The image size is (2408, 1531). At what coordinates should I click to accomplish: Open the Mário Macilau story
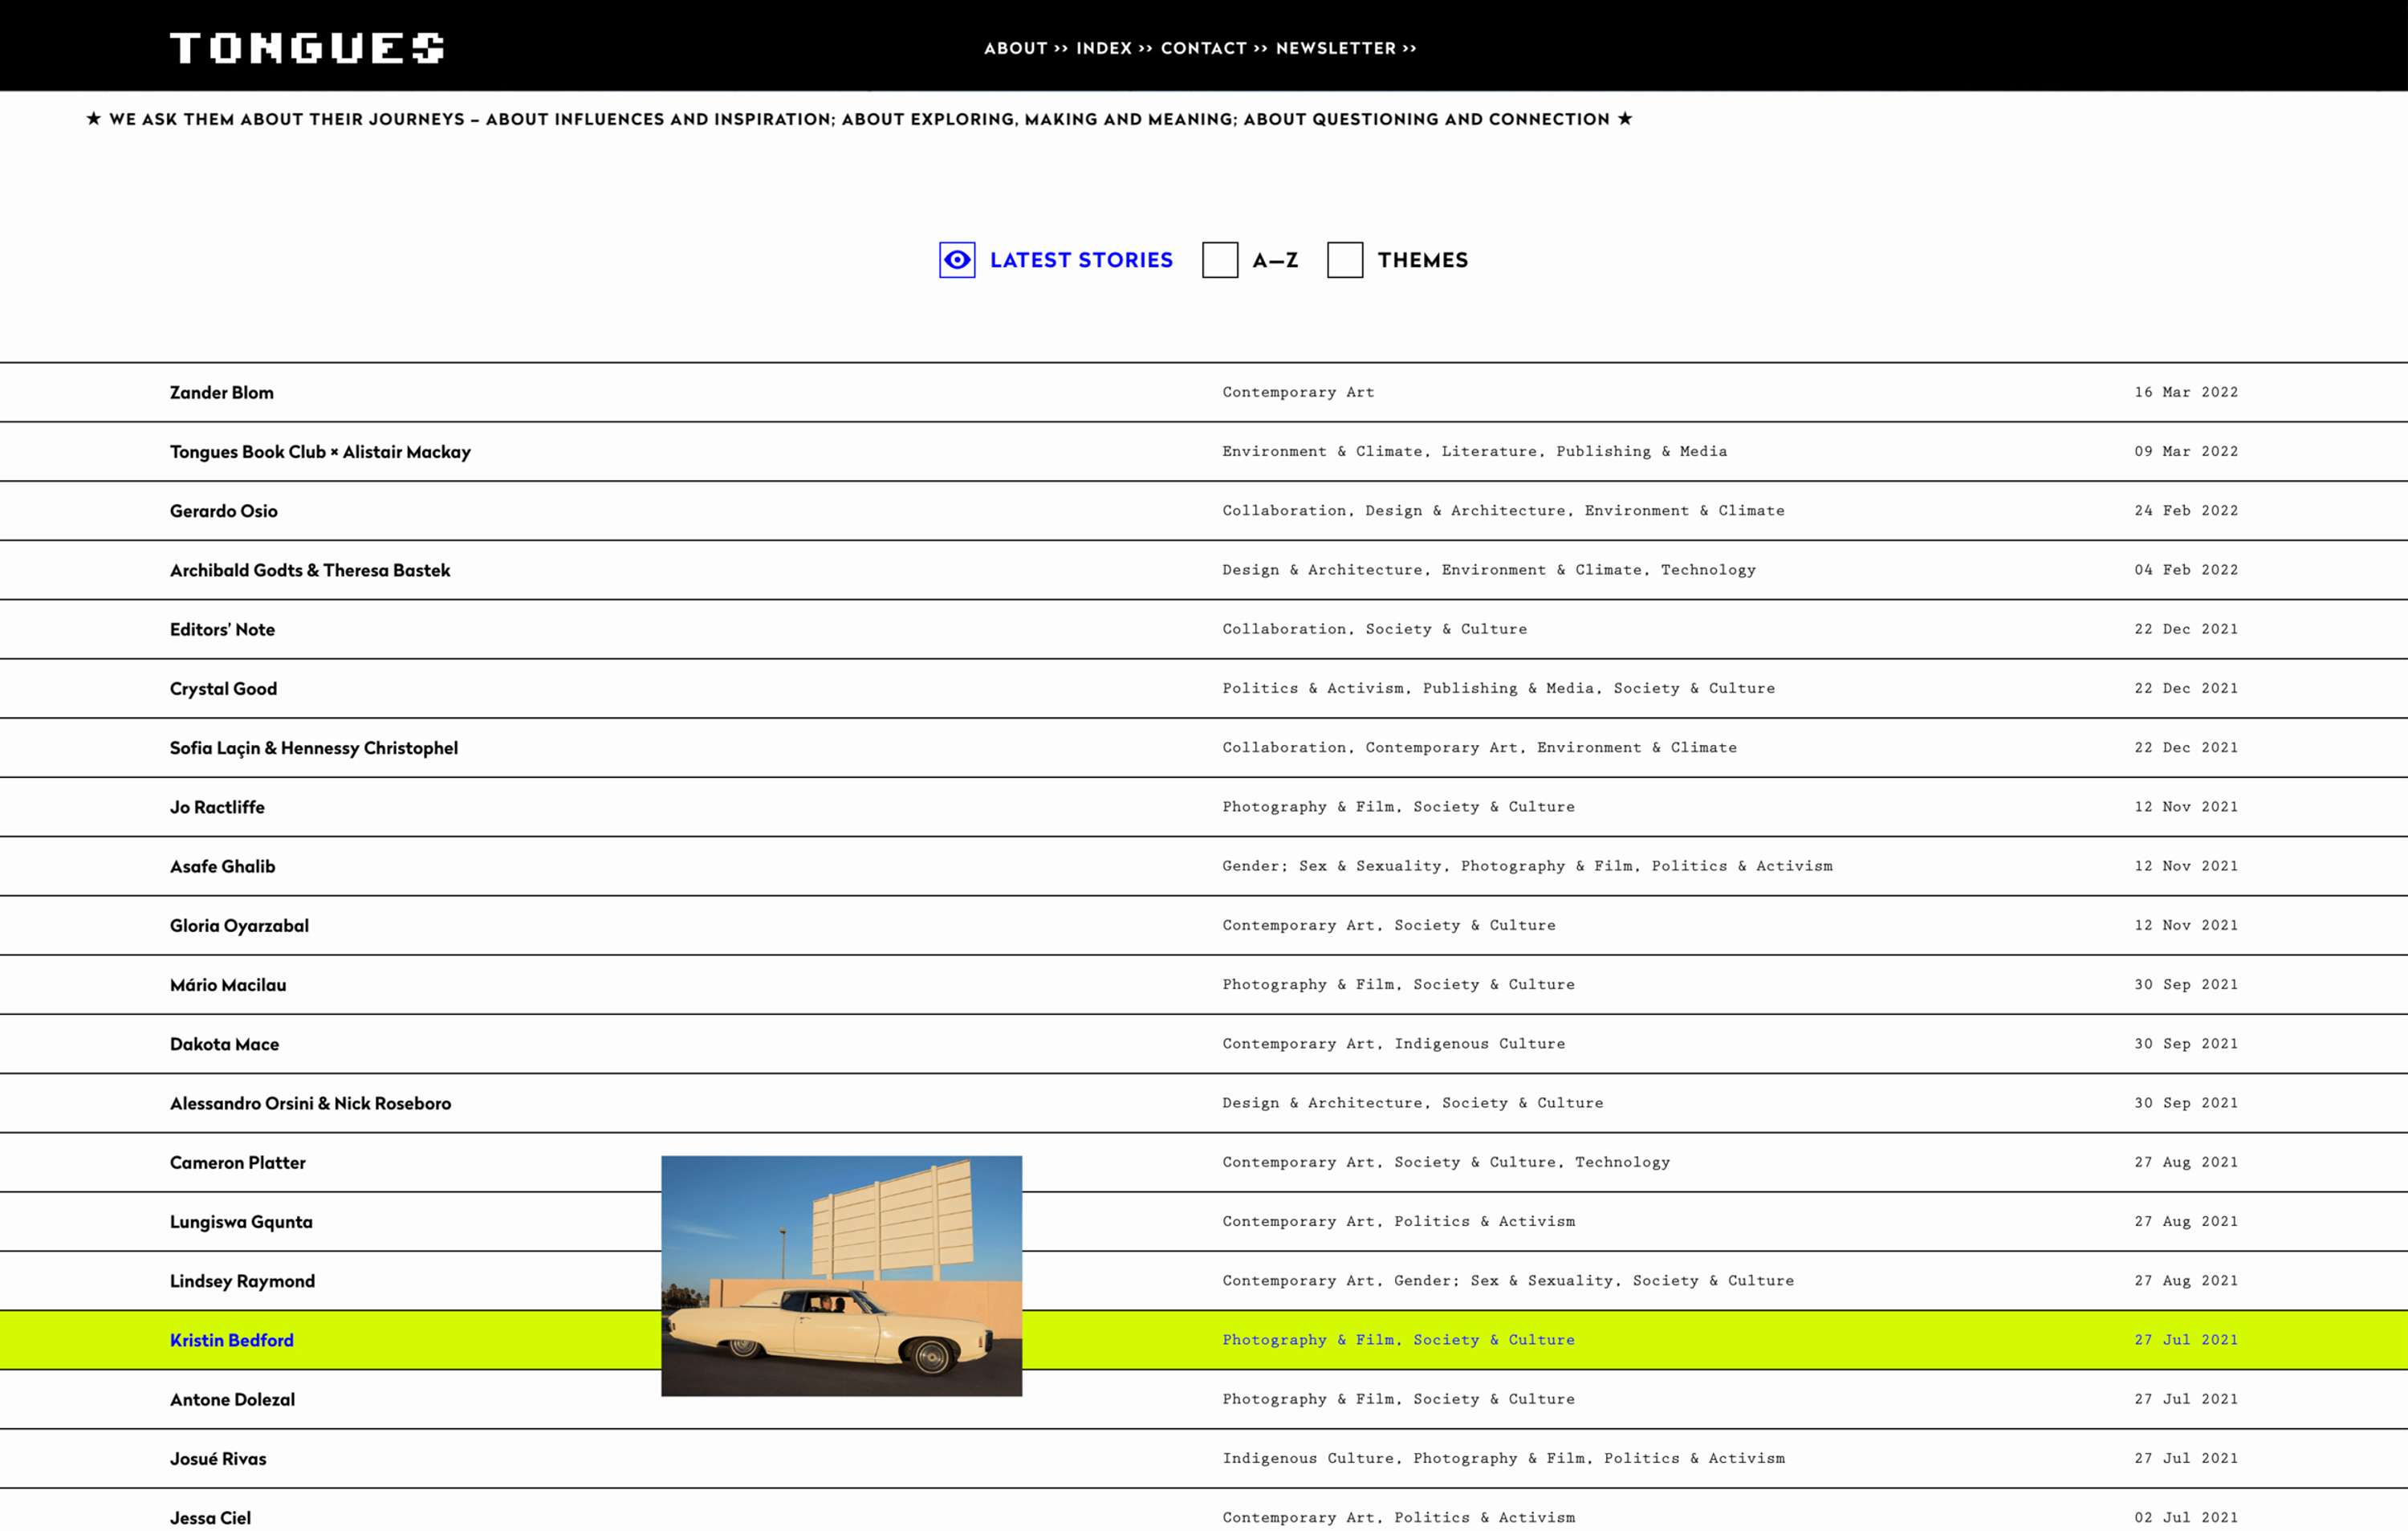click(x=228, y=985)
